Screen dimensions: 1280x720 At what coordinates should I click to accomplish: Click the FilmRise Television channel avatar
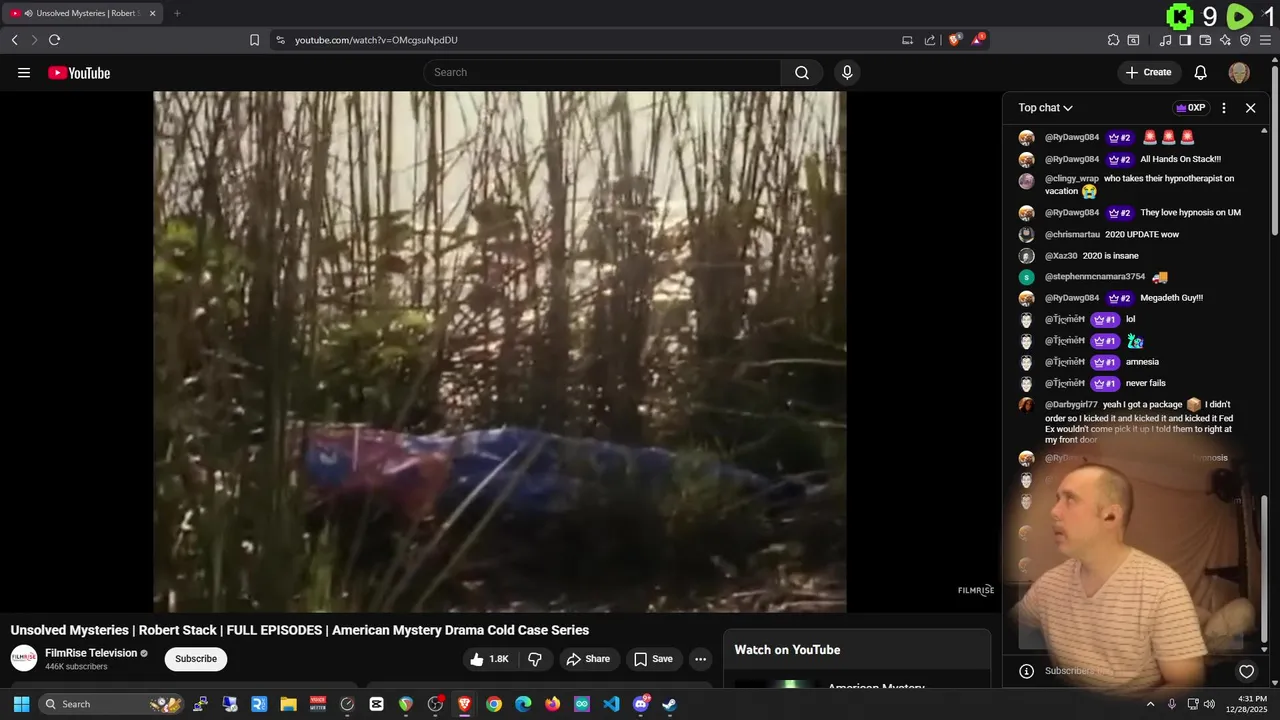(x=24, y=658)
